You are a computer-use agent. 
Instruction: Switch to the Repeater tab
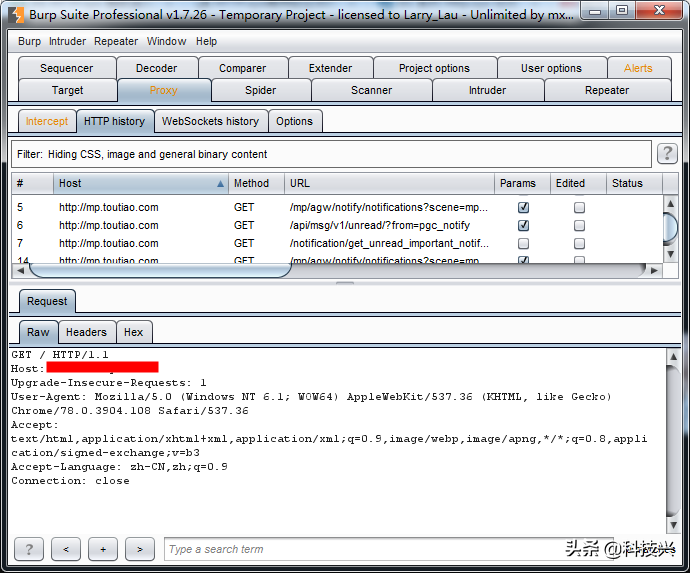click(x=607, y=90)
